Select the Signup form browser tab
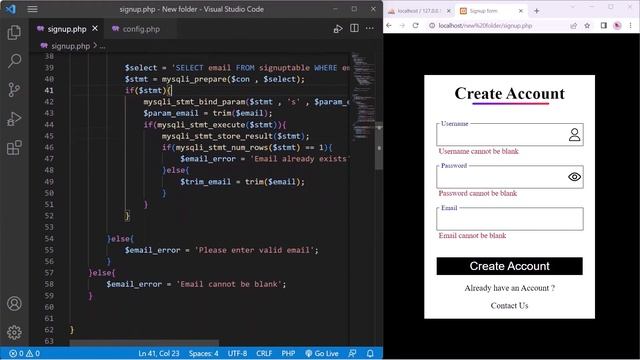This screenshot has width=640, height=360. click(x=484, y=11)
